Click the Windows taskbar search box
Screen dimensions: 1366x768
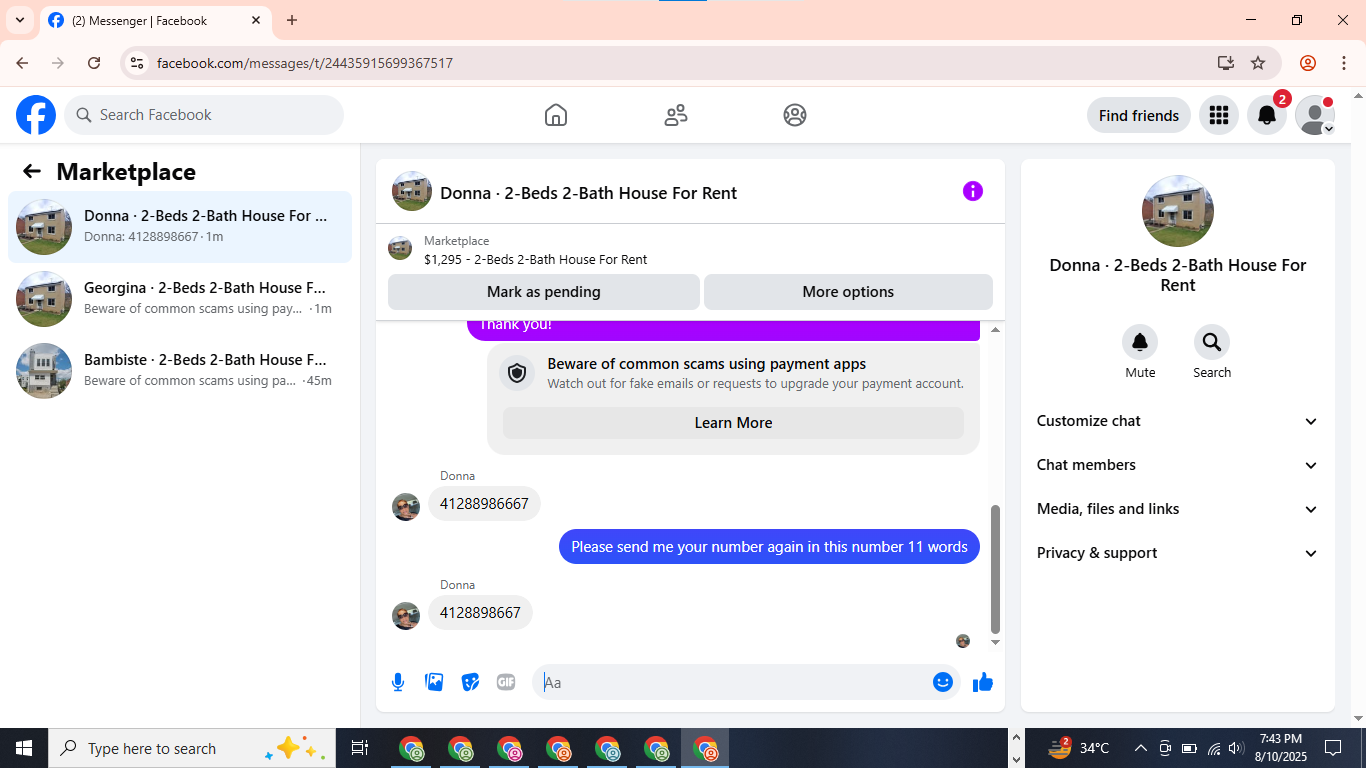[x=192, y=748]
